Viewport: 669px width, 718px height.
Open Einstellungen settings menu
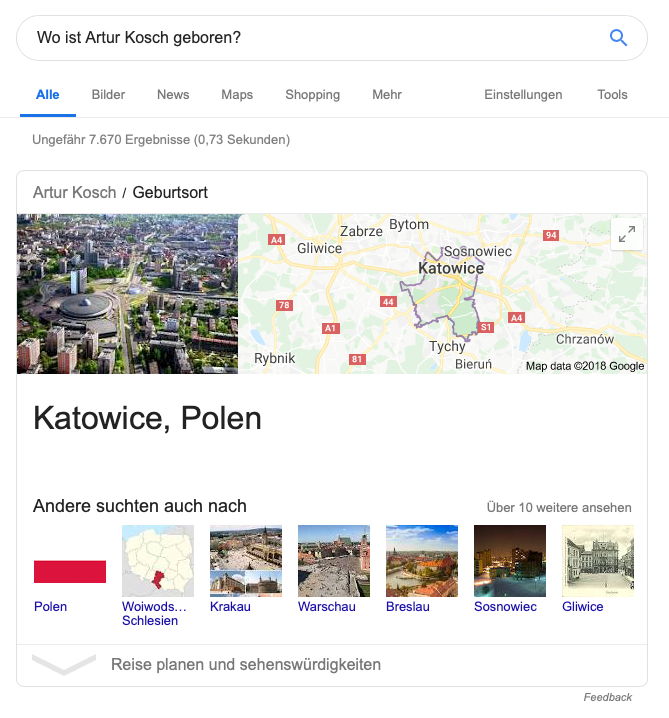click(x=523, y=95)
